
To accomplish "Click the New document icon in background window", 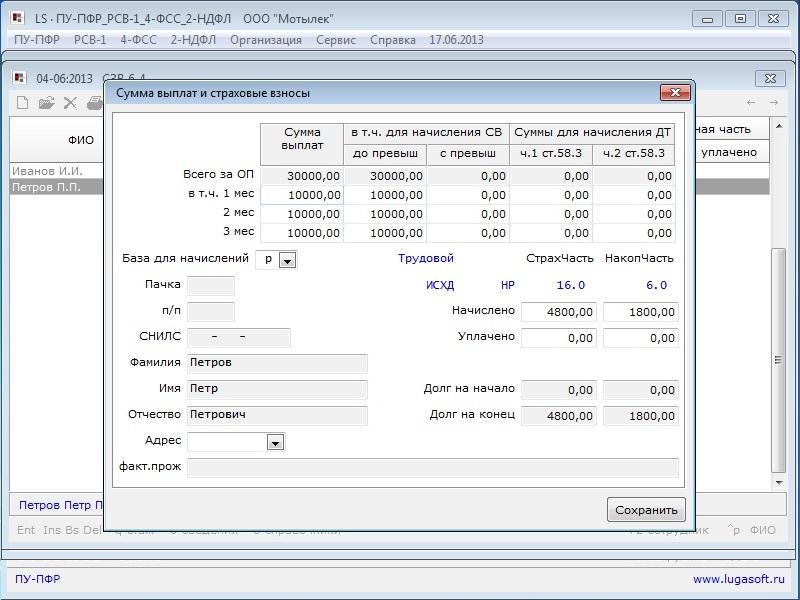I will (x=22, y=103).
